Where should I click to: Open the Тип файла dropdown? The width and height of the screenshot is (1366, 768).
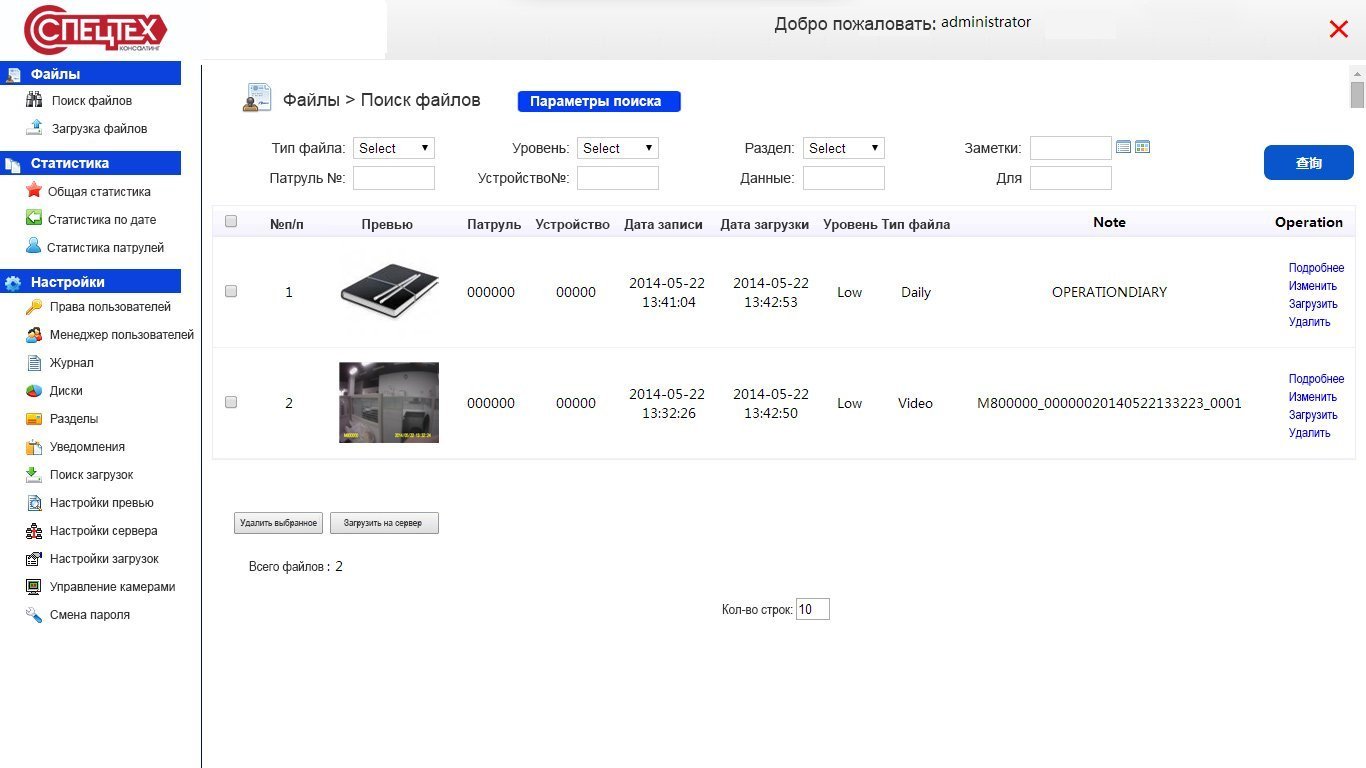coord(393,148)
